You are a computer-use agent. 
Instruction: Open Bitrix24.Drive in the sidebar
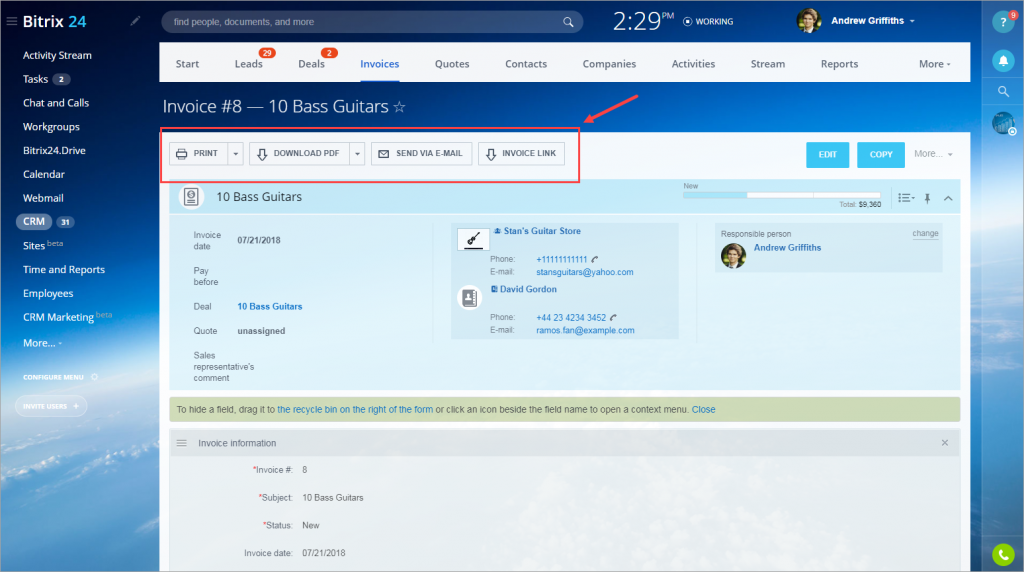pos(54,150)
